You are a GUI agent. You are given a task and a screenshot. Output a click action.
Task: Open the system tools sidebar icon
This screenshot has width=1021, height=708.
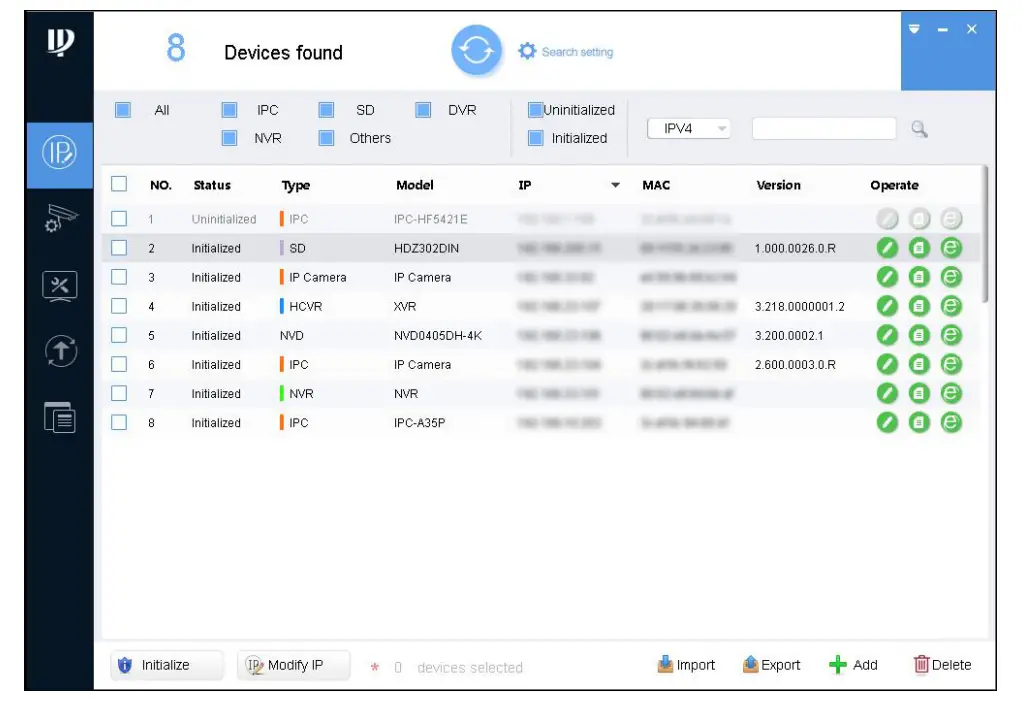click(59, 285)
